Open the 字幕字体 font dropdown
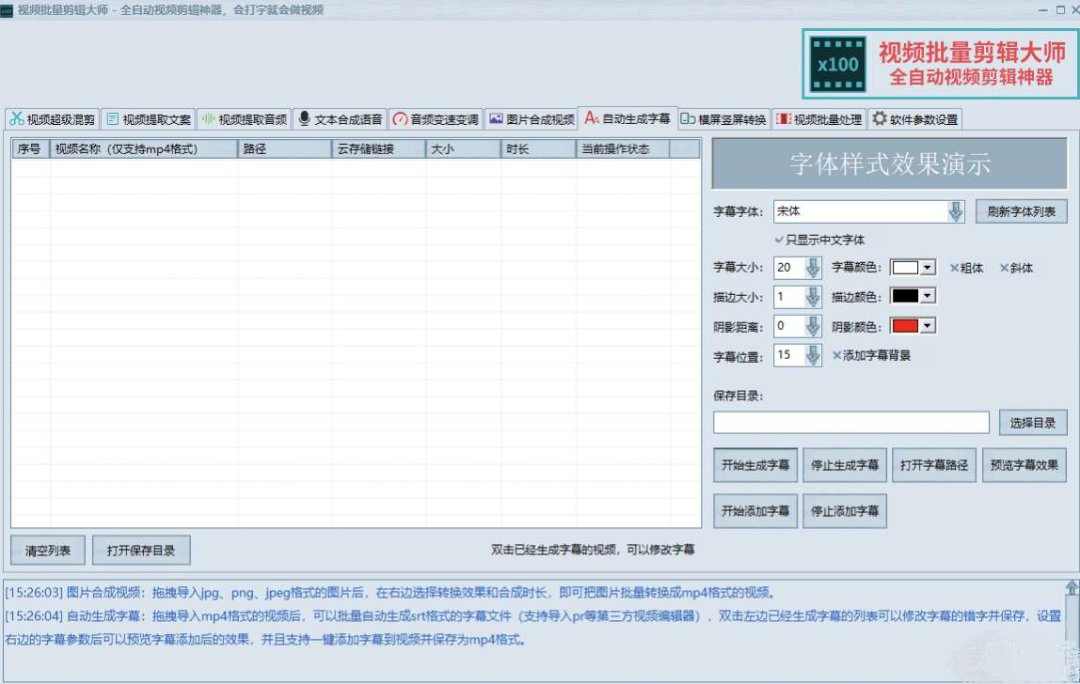The image size is (1080, 684). click(956, 212)
